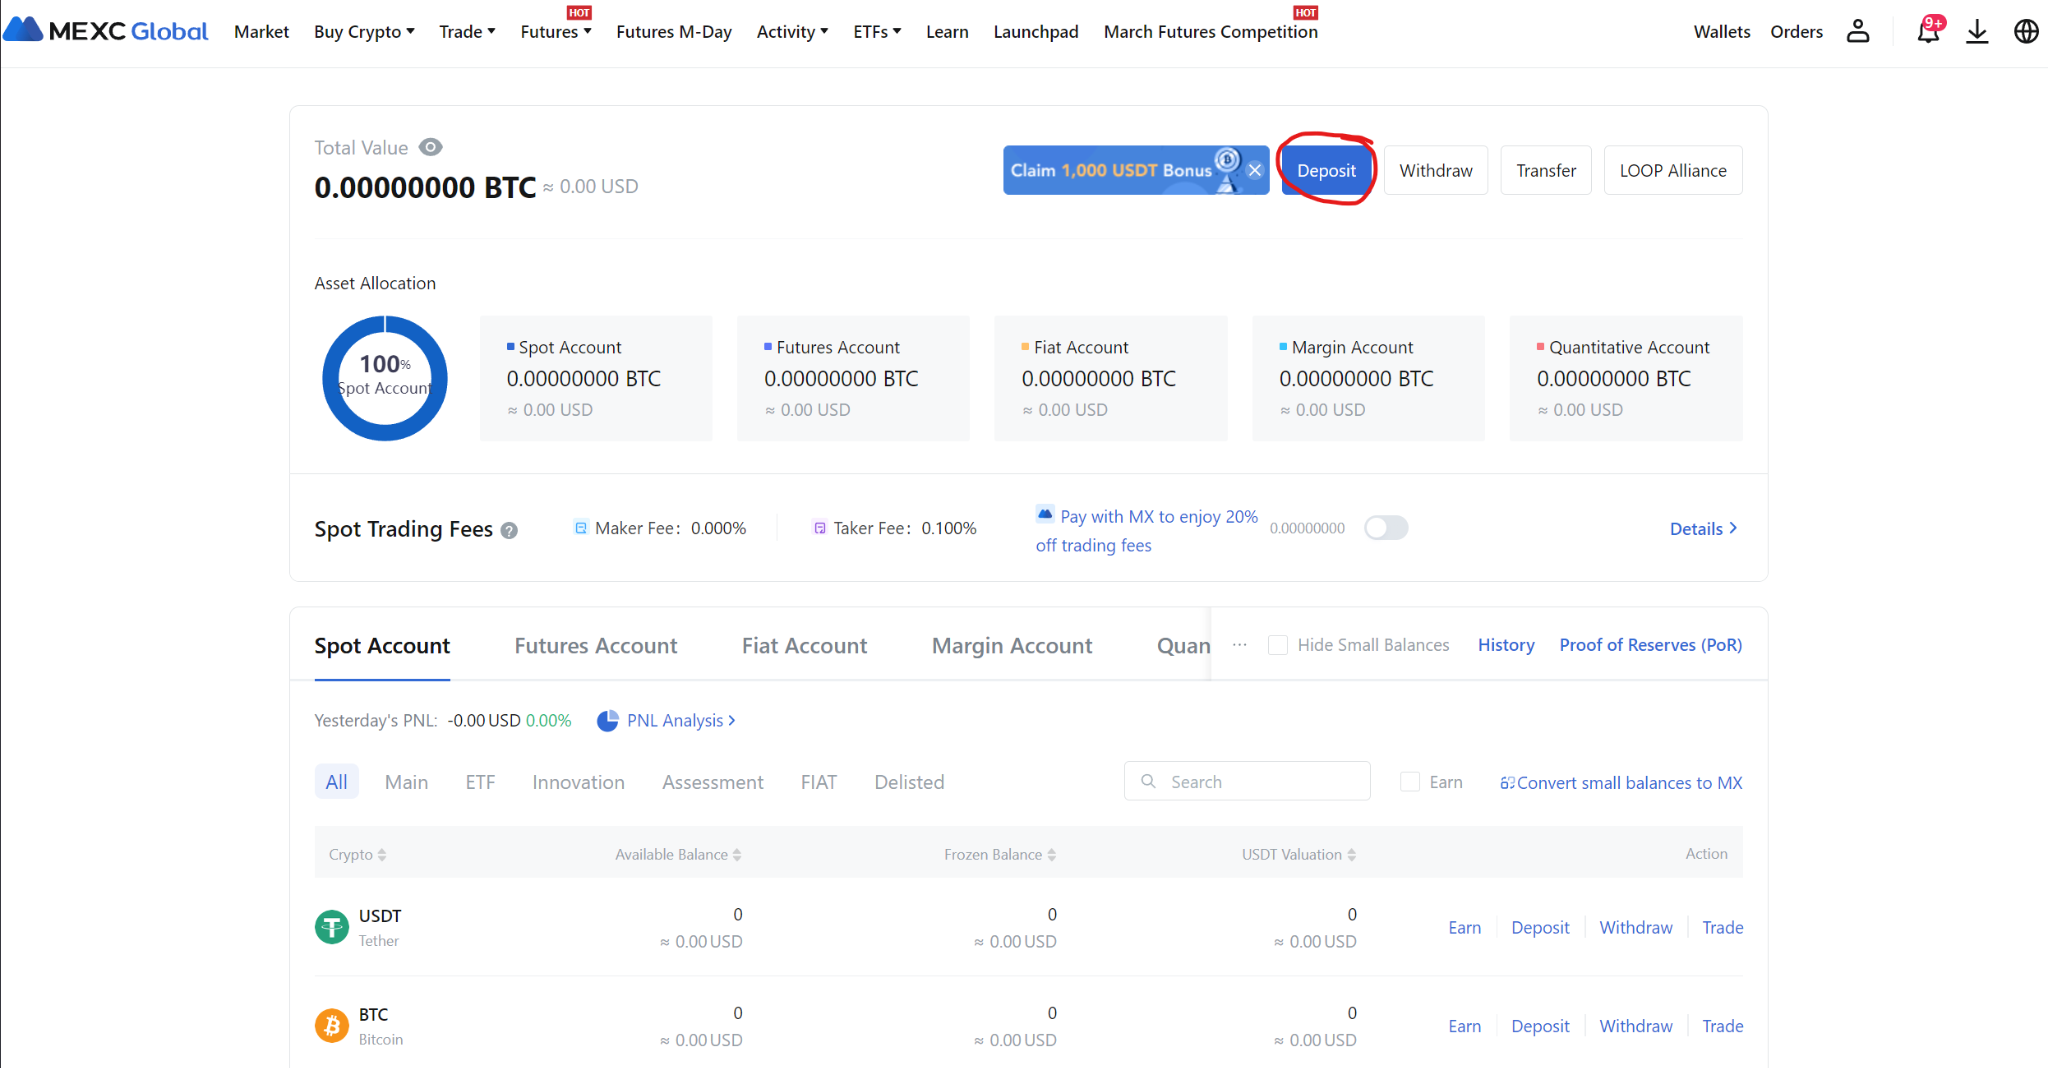Open the user profile icon
This screenshot has height=1068, width=2048.
(x=1858, y=31)
